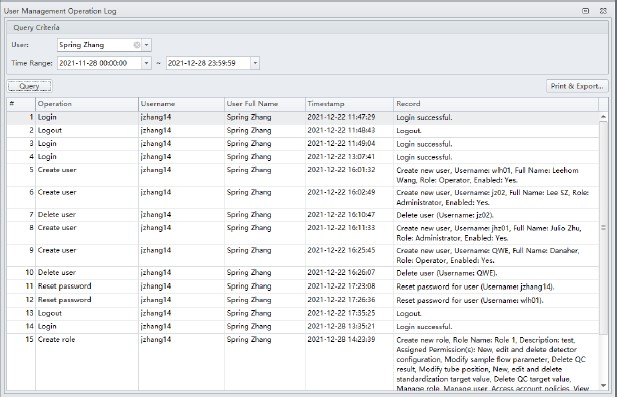Select the Create new role Role 1 record
617x397 pixels.
click(x=492, y=364)
